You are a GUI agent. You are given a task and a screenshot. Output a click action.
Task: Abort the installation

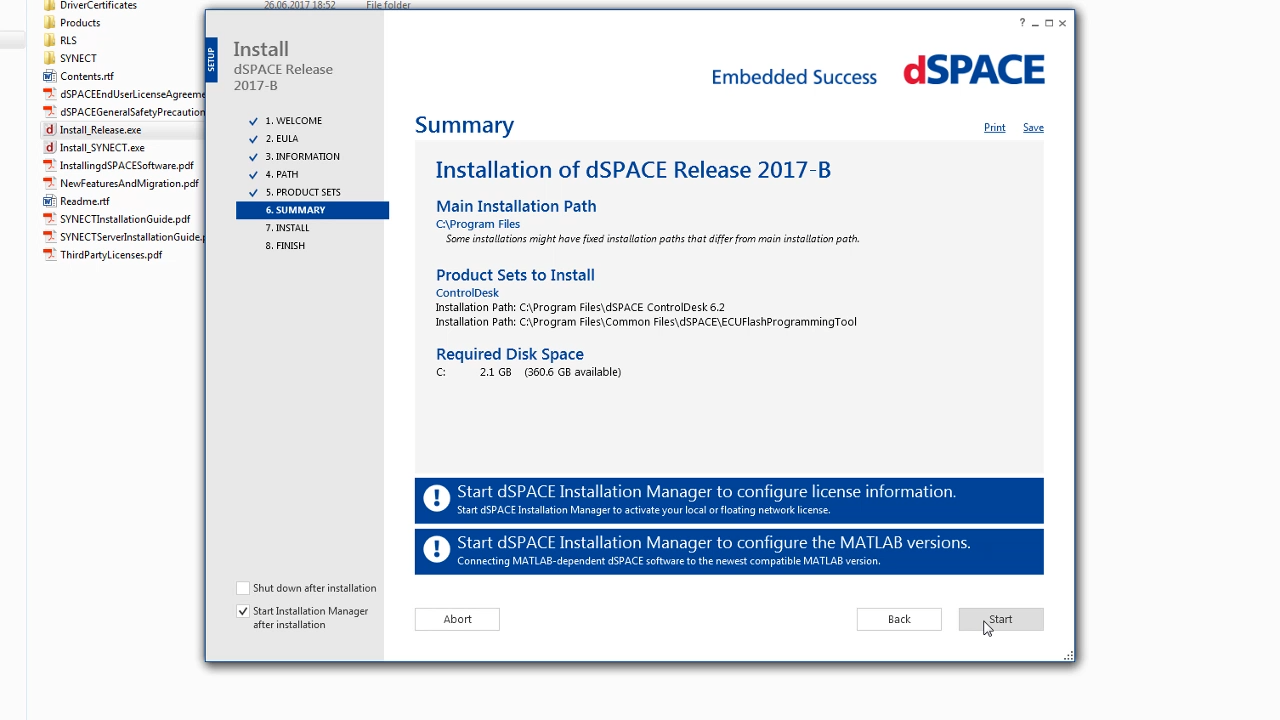click(x=457, y=619)
